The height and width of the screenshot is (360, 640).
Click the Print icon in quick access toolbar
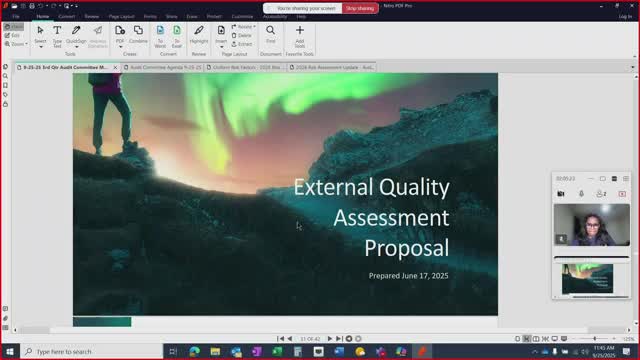coord(31,6)
